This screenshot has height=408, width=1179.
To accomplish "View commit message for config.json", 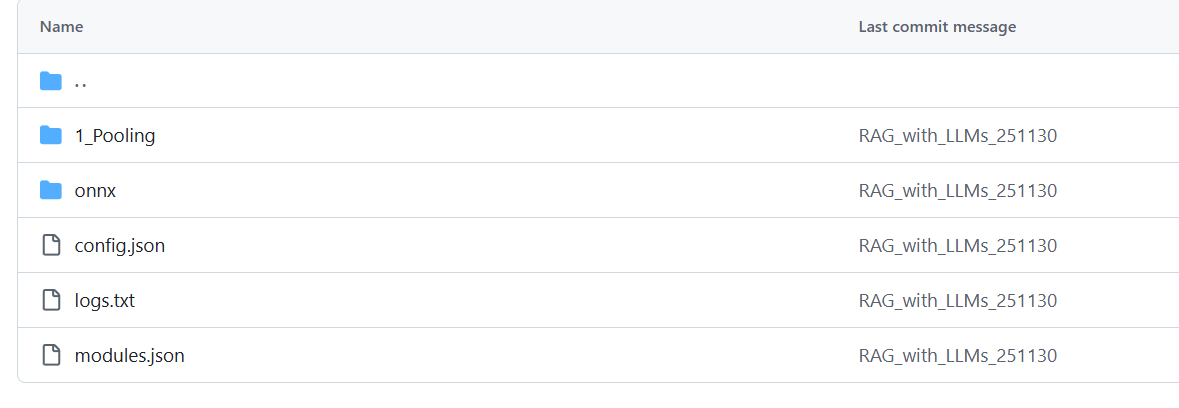I will click(958, 246).
